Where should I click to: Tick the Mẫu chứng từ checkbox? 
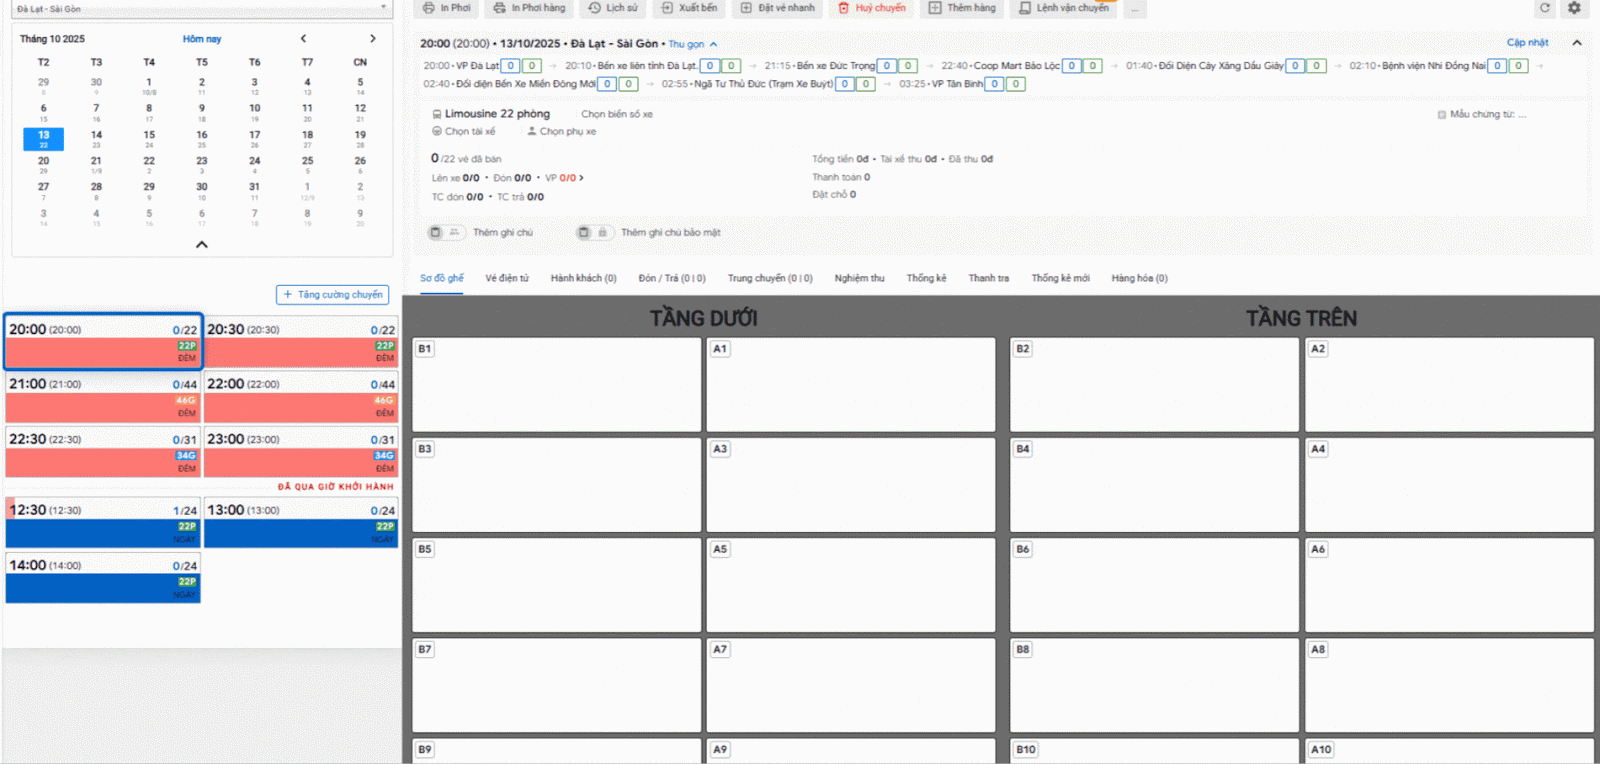click(x=1441, y=115)
